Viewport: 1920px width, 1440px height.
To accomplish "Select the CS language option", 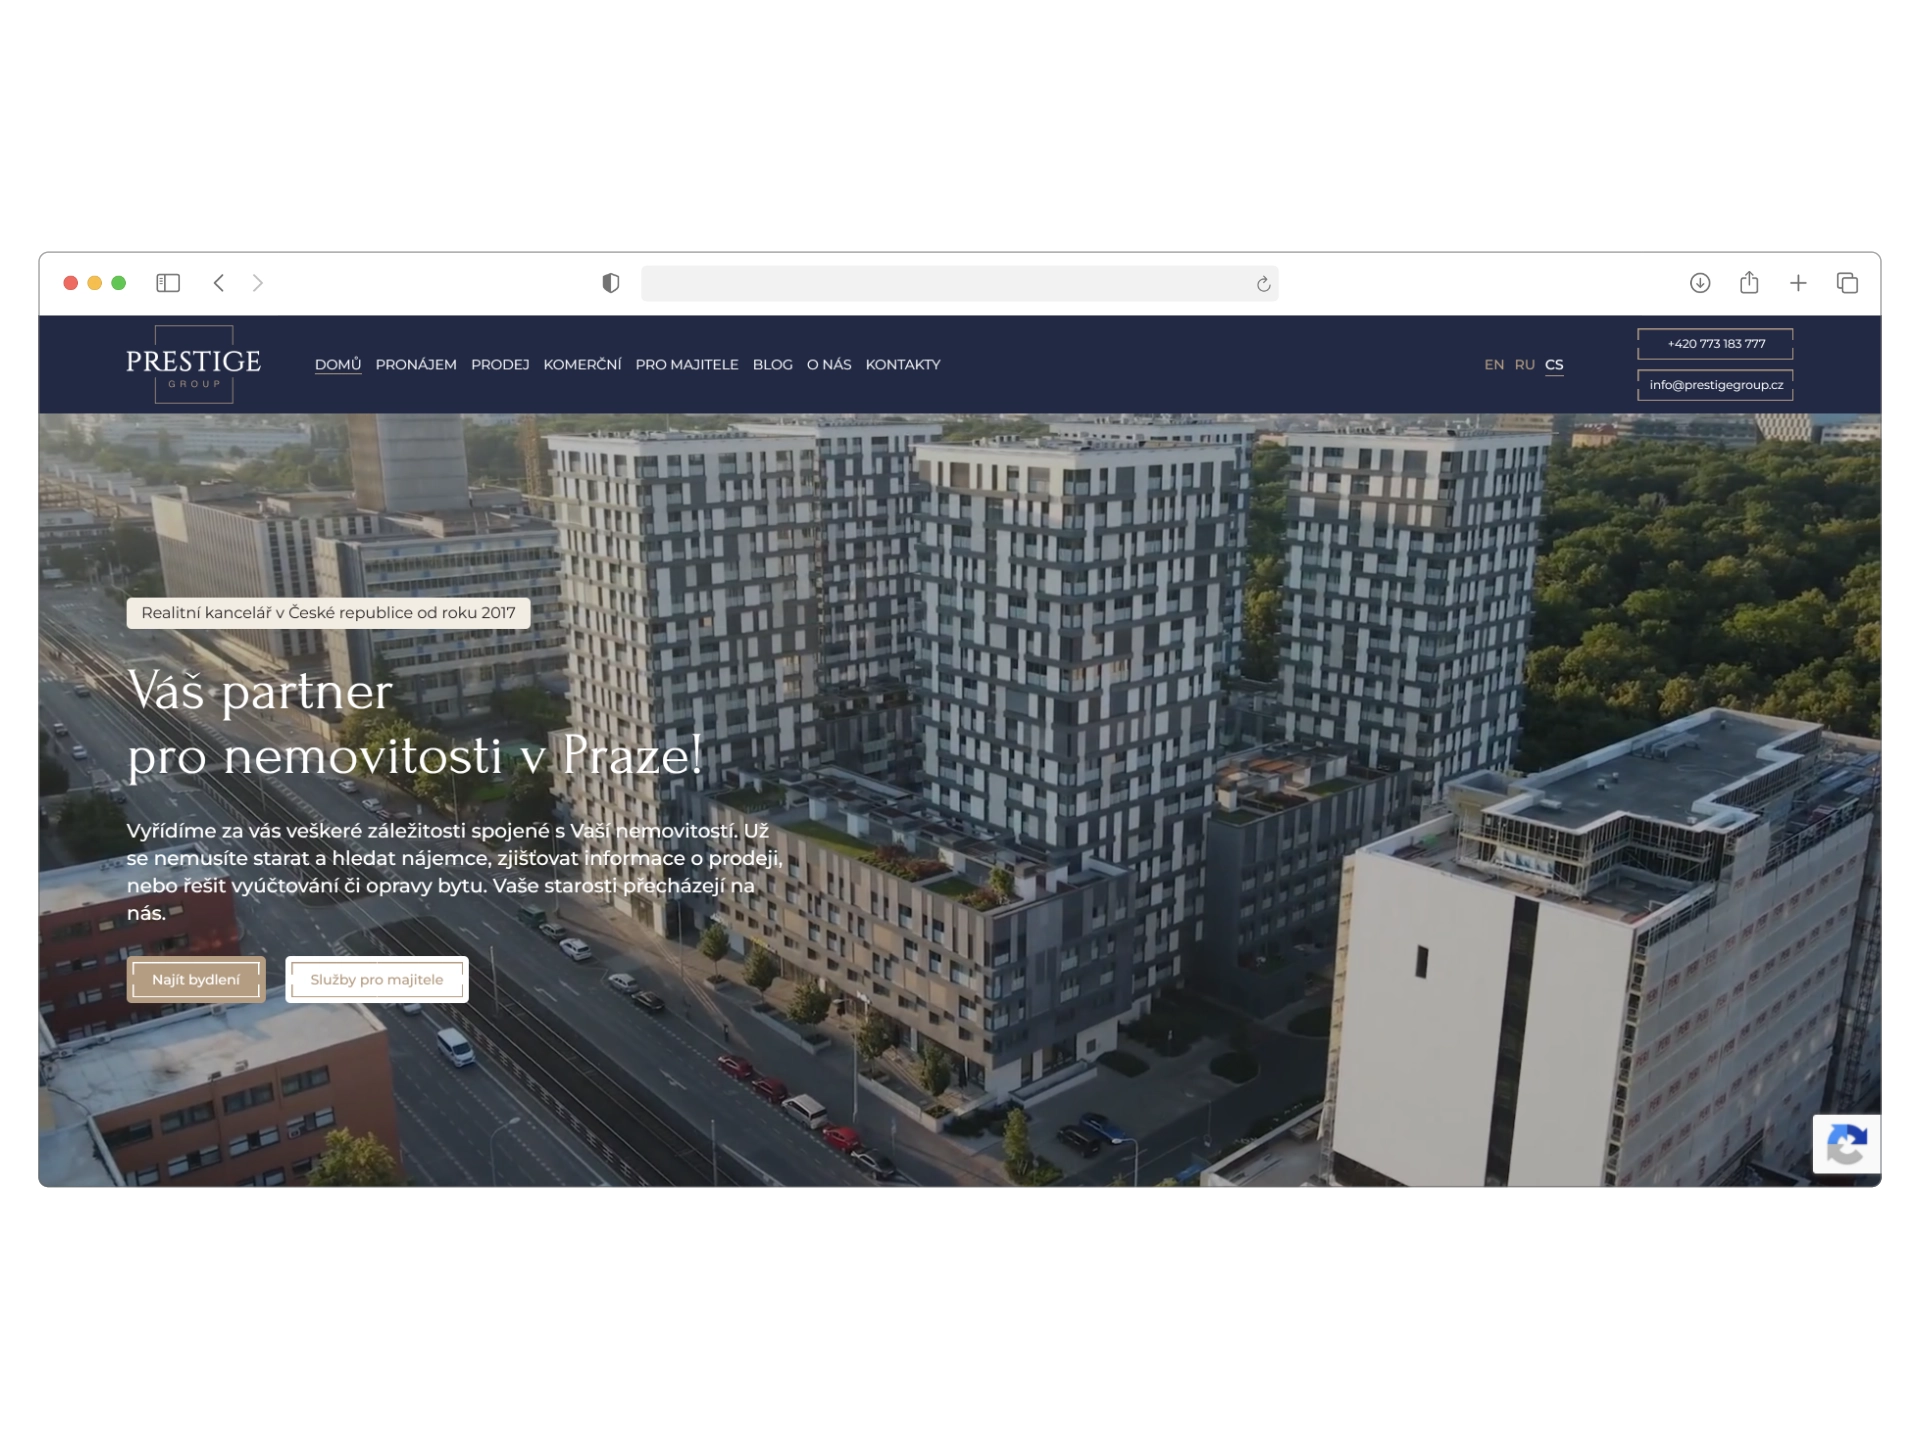I will [x=1554, y=365].
